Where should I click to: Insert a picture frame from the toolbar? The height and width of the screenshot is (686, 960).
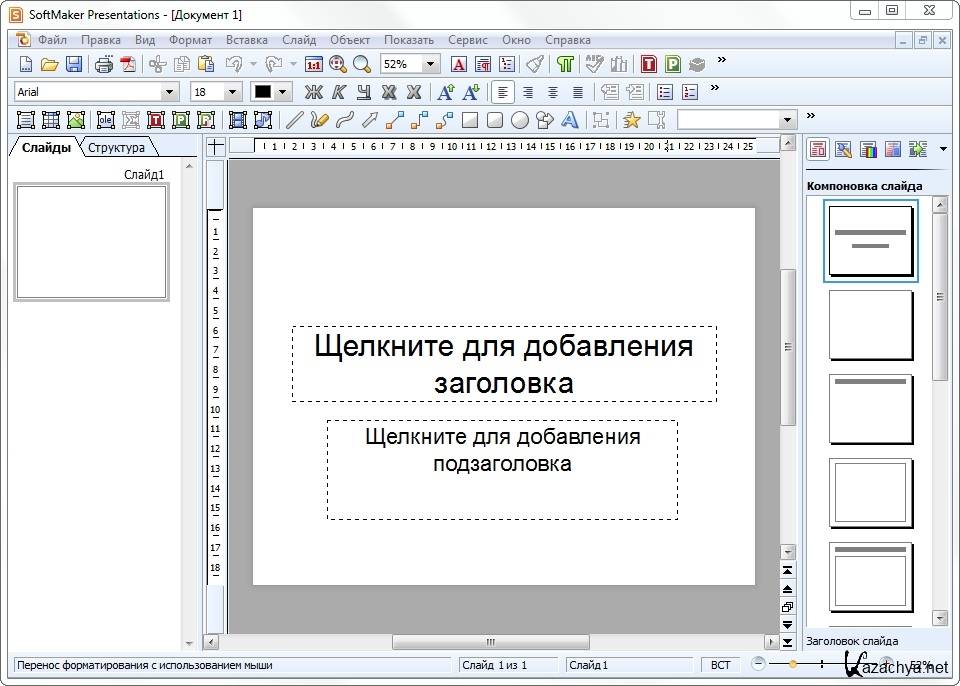coord(77,120)
